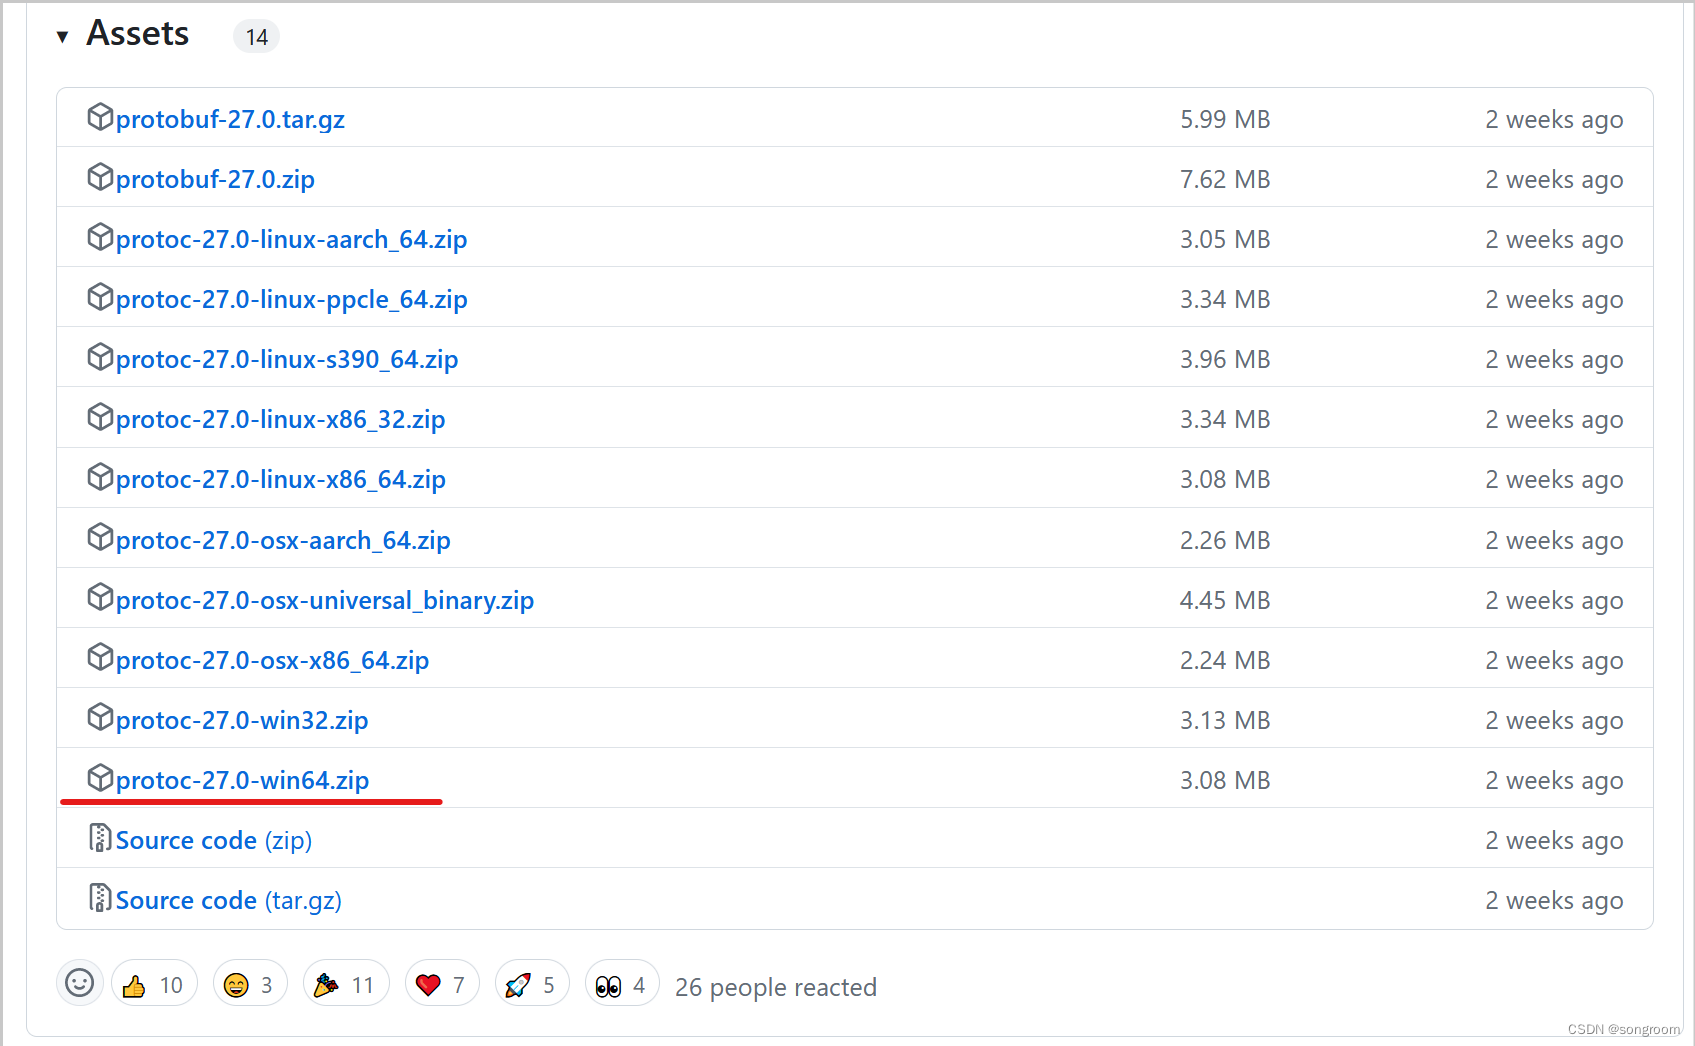
Task: Click '2 weeks ago' in Source code (zip) row
Action: (1554, 841)
